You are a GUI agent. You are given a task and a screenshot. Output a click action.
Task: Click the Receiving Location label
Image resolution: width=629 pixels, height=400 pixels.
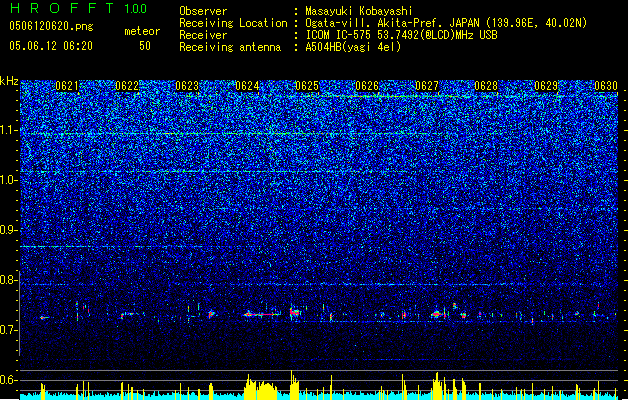pos(233,23)
